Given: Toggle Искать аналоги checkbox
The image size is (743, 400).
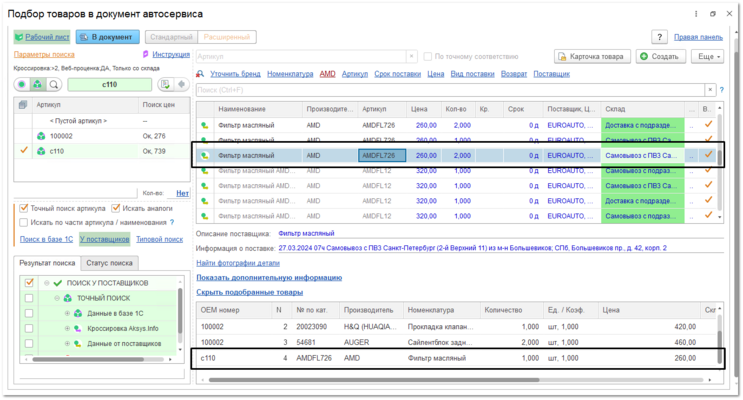Looking at the screenshot, I should tap(115, 208).
